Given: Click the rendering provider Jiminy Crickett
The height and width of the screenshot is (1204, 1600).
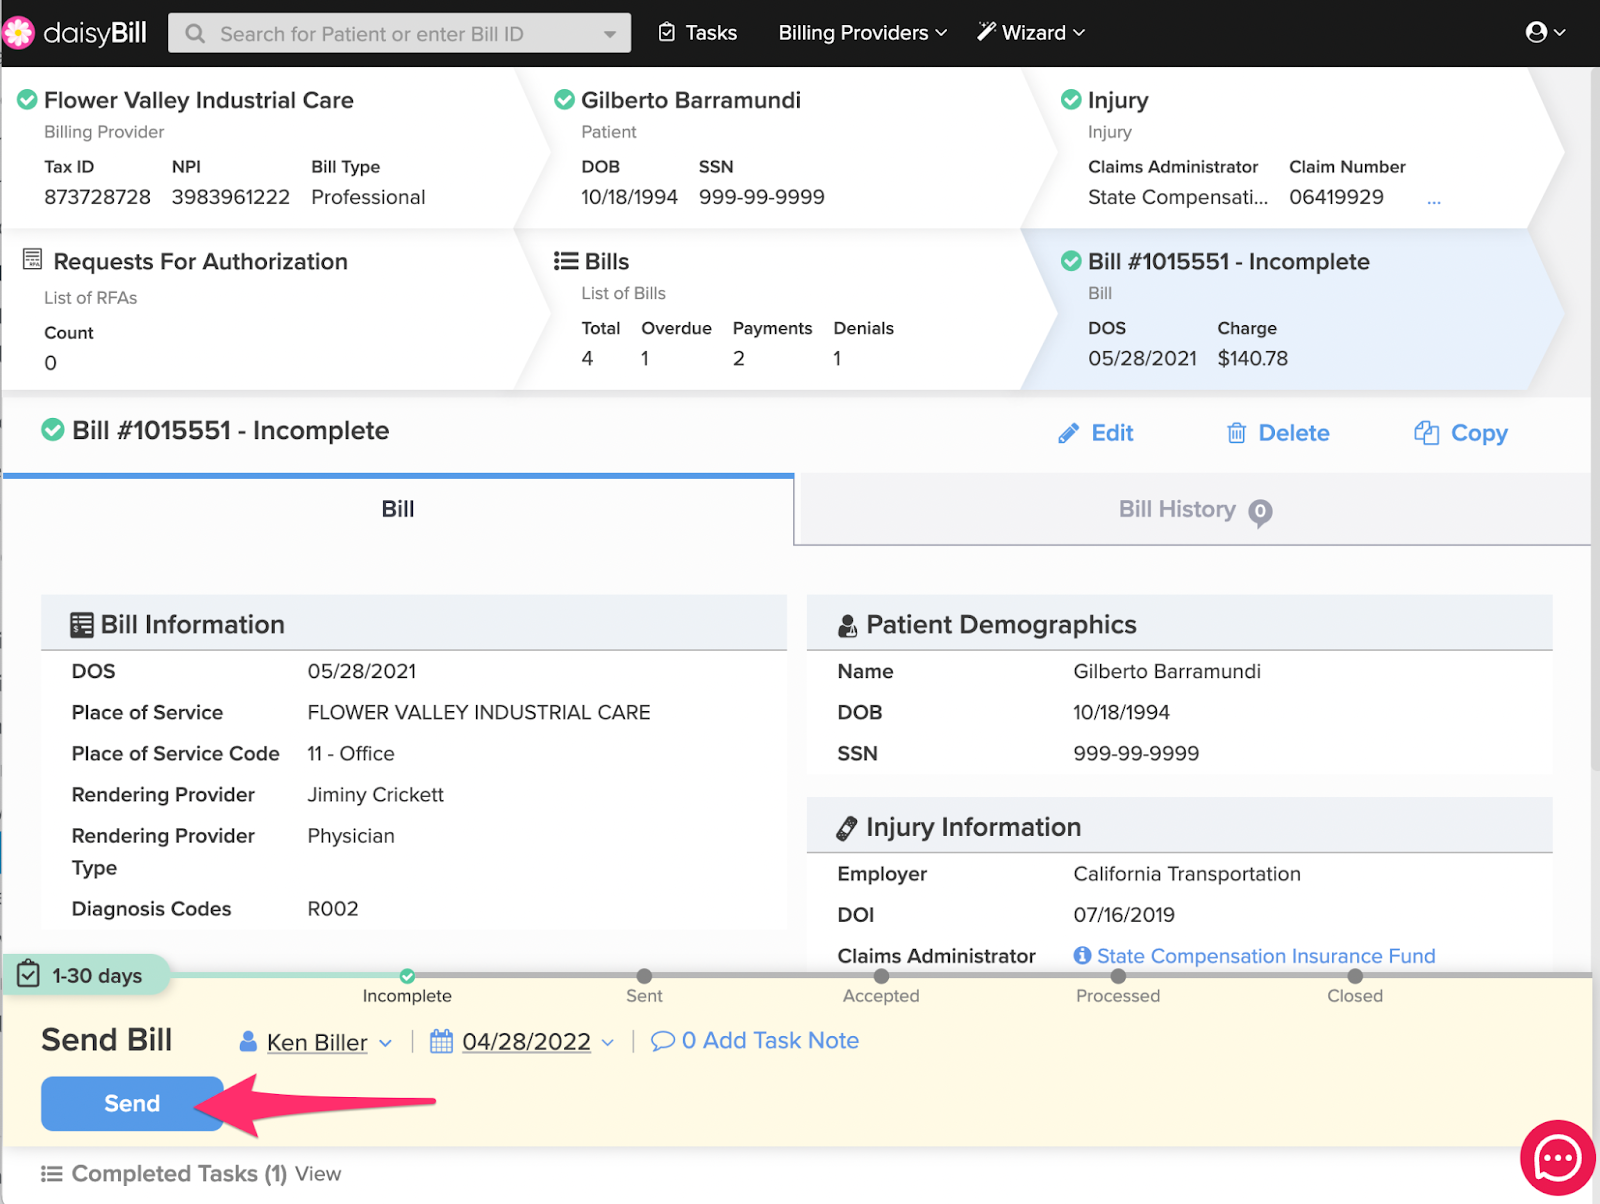Looking at the screenshot, I should 376,795.
